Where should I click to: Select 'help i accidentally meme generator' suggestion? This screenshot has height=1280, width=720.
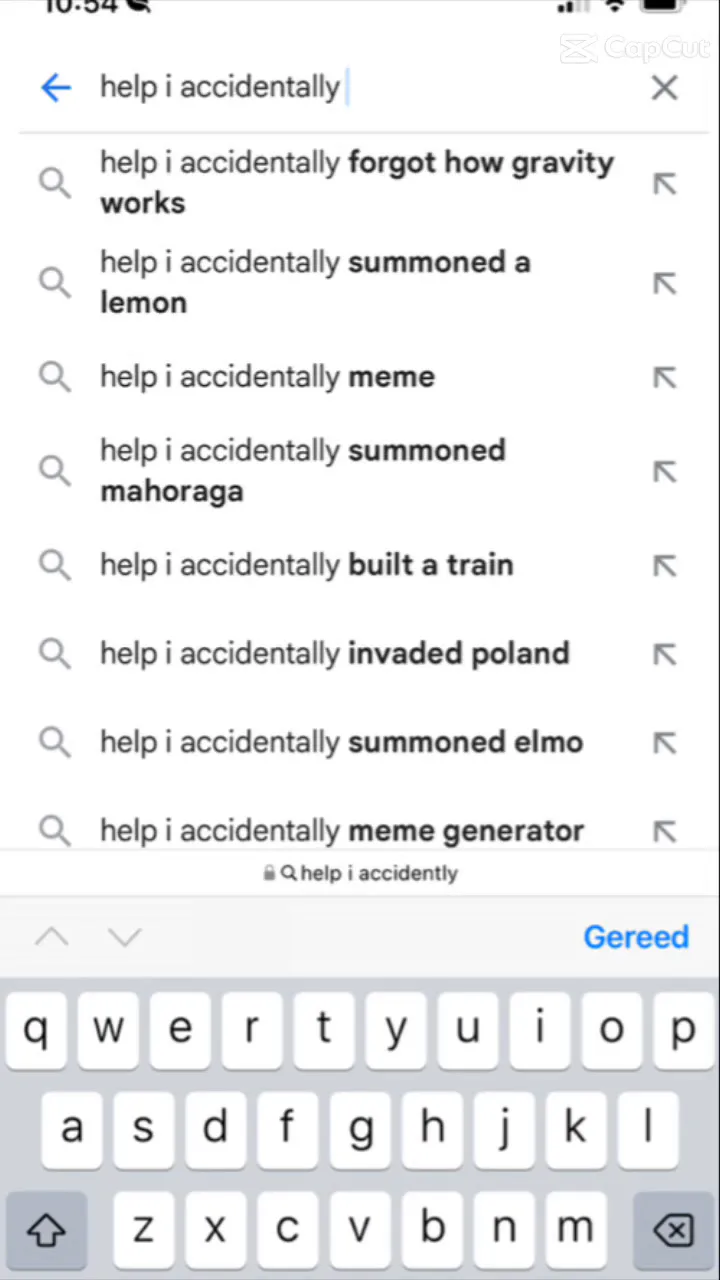tap(341, 830)
